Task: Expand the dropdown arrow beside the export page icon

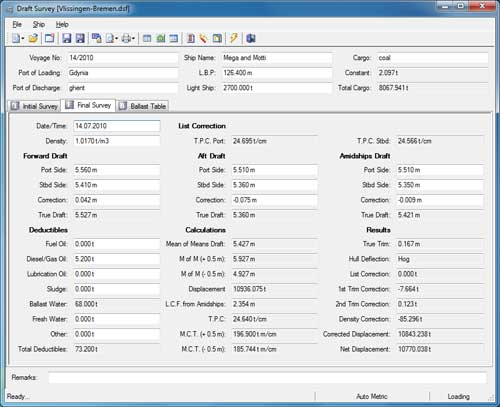Action: point(117,39)
